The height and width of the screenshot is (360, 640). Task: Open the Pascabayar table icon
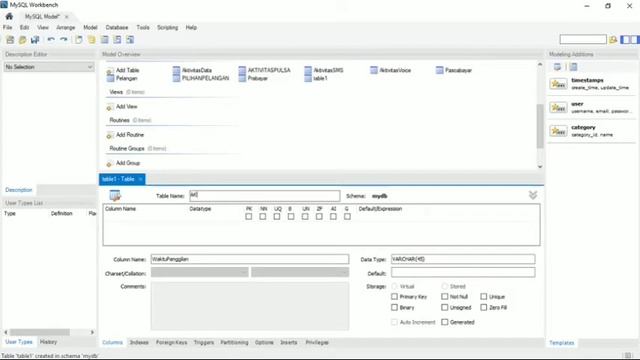440,70
